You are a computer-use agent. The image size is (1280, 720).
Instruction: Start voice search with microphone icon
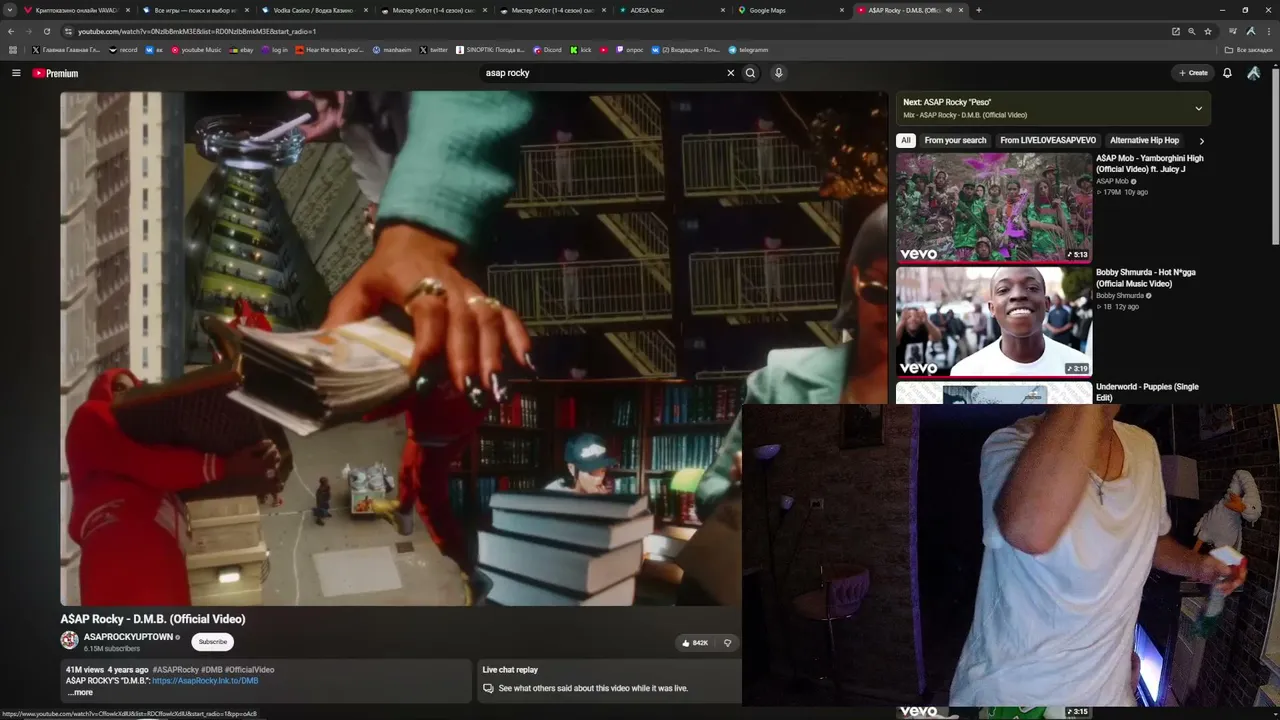click(x=778, y=73)
